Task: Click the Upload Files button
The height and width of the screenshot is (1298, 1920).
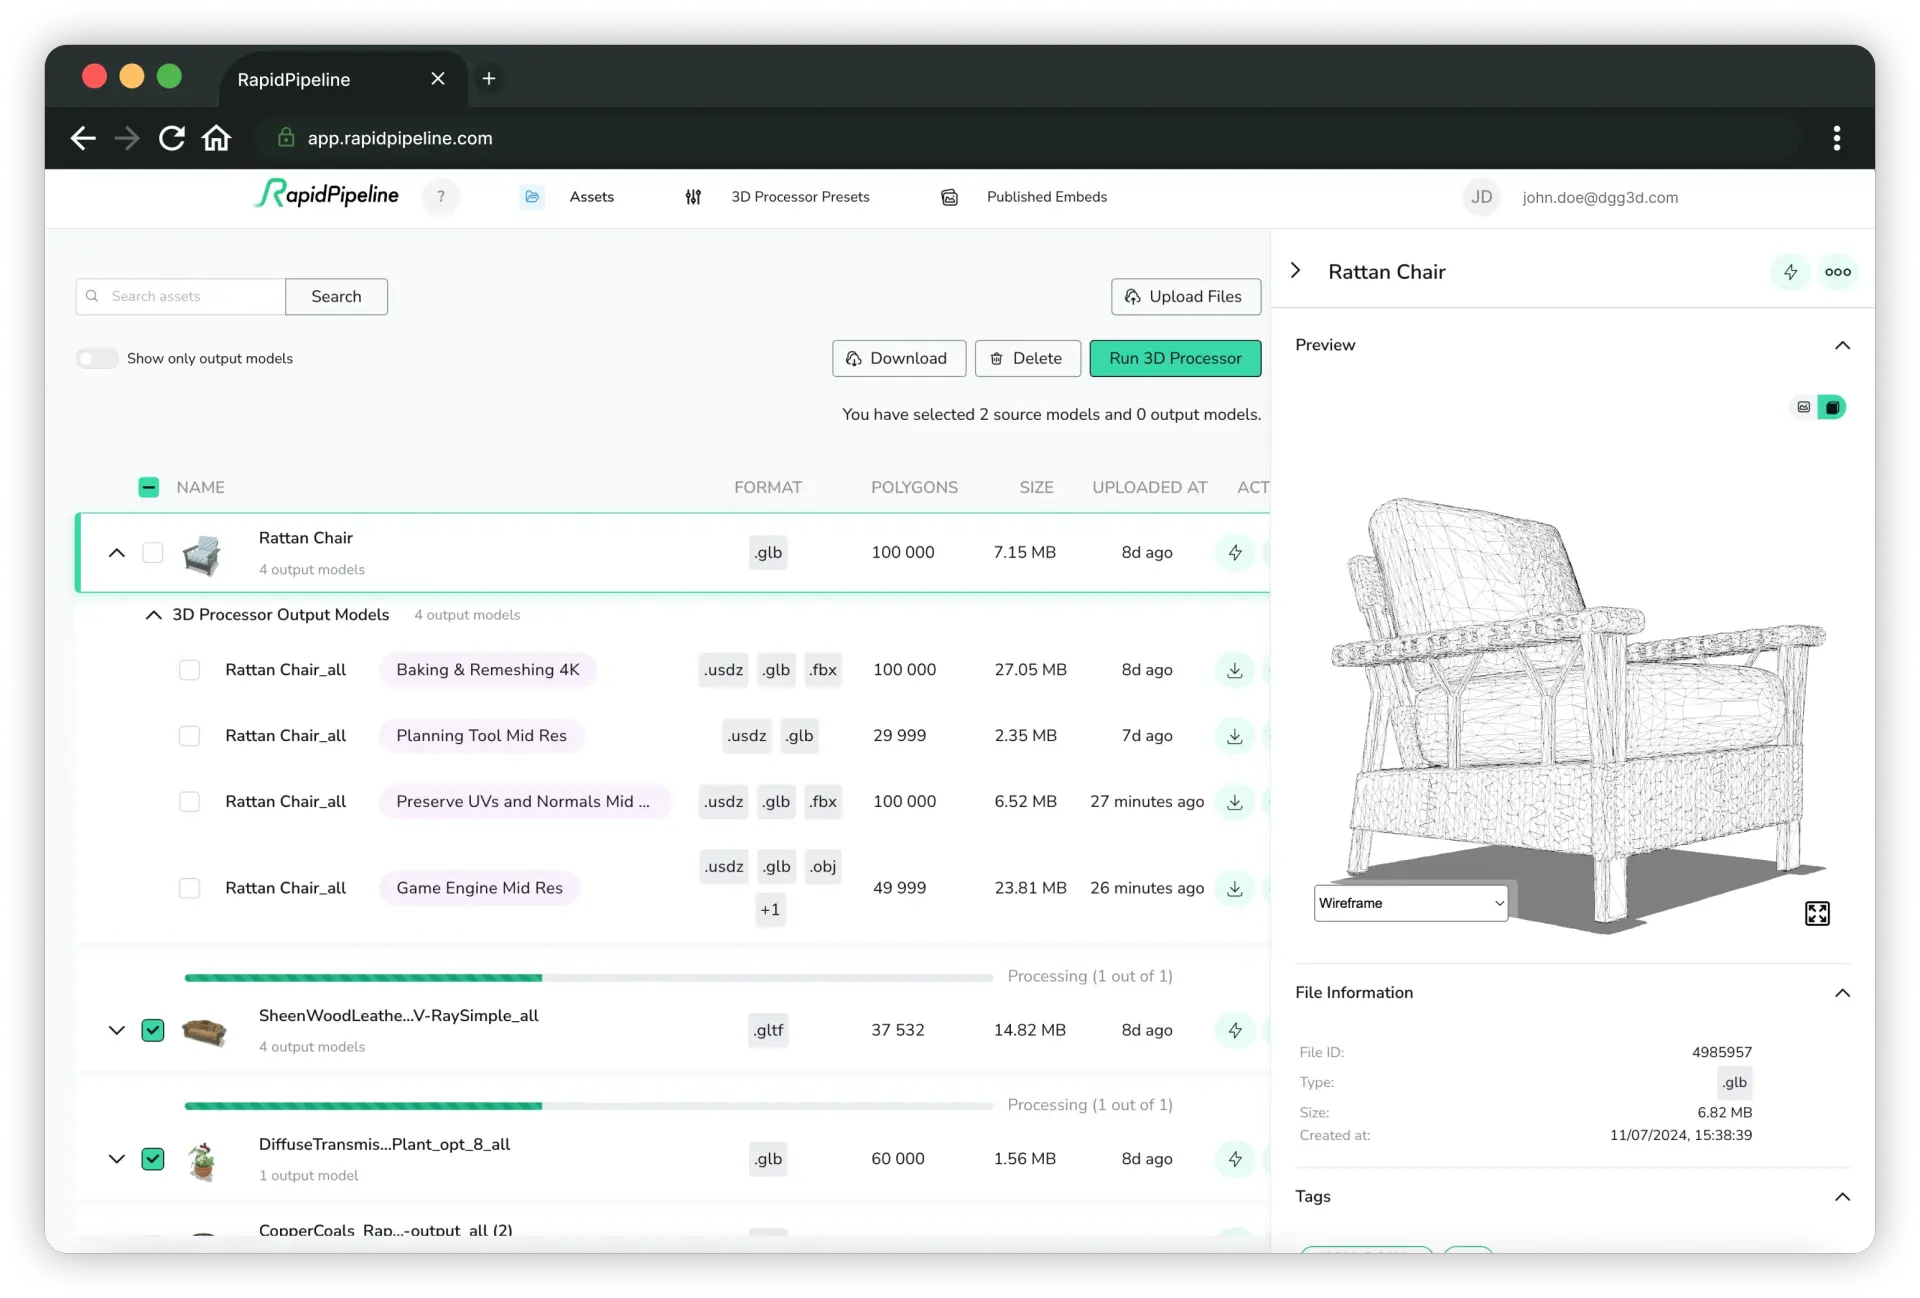Action: (1184, 296)
